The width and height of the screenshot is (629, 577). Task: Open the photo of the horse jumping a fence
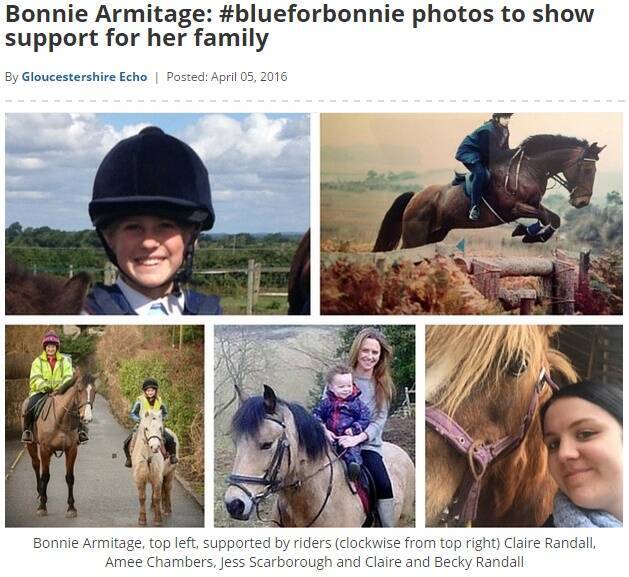click(471, 214)
